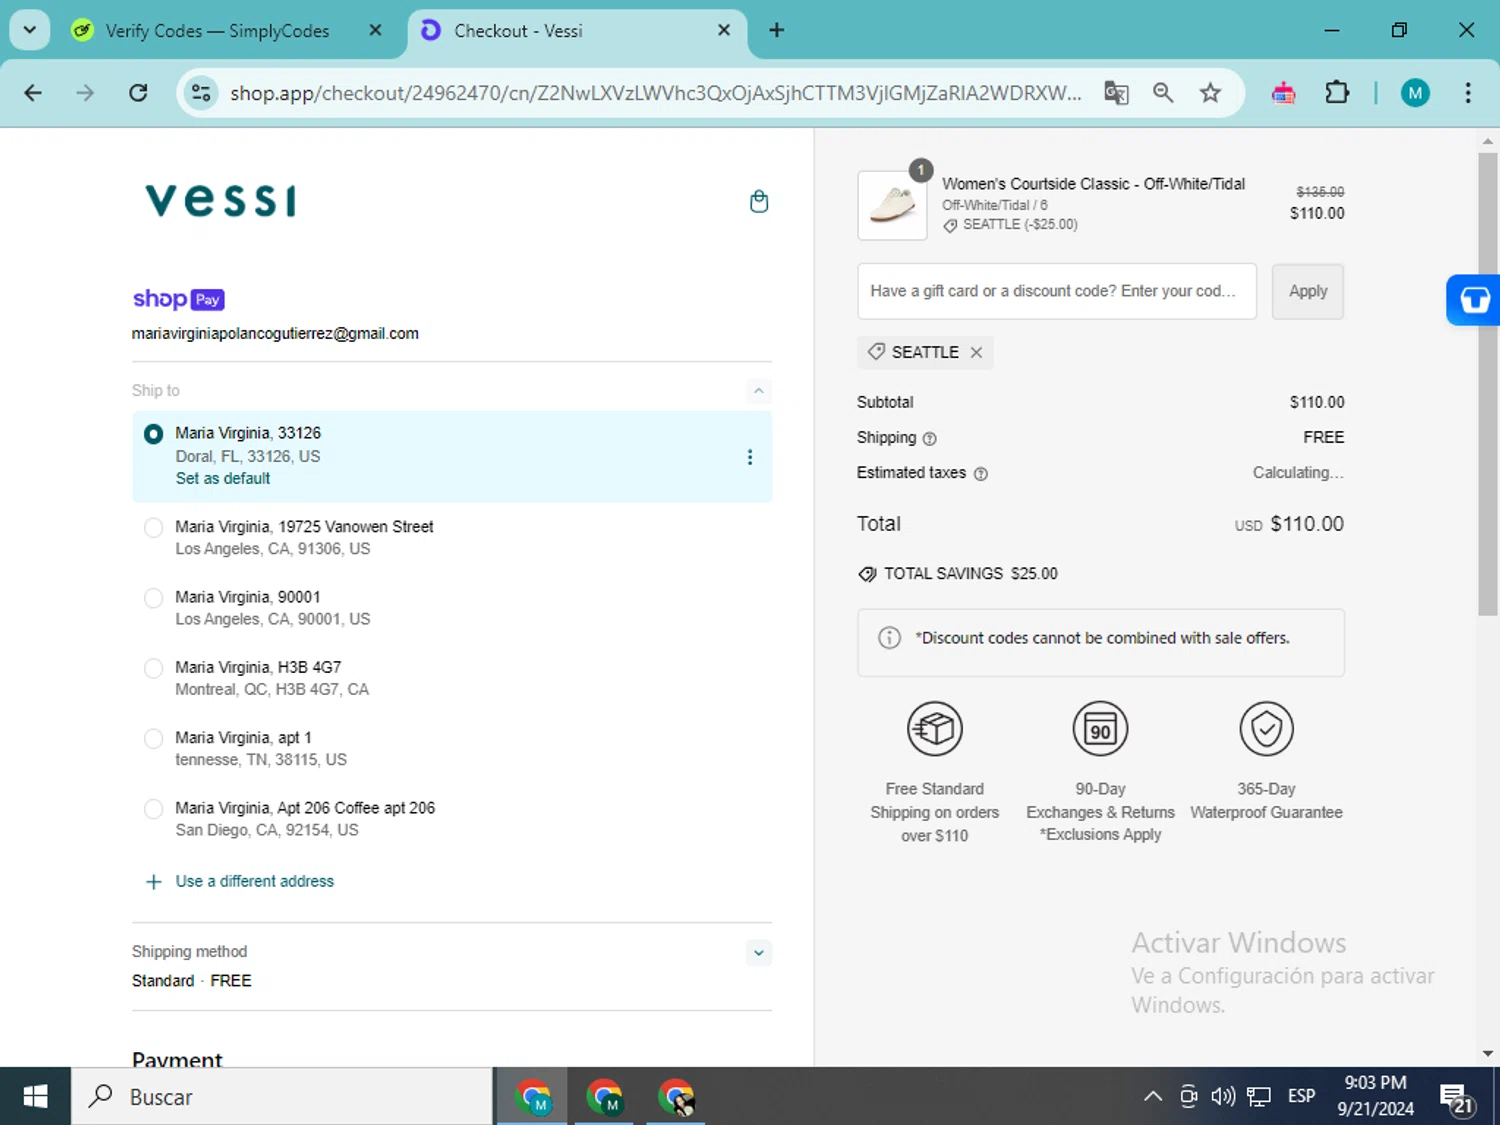Open a new browser tab
Screen dimensions: 1500x1125
776,30
